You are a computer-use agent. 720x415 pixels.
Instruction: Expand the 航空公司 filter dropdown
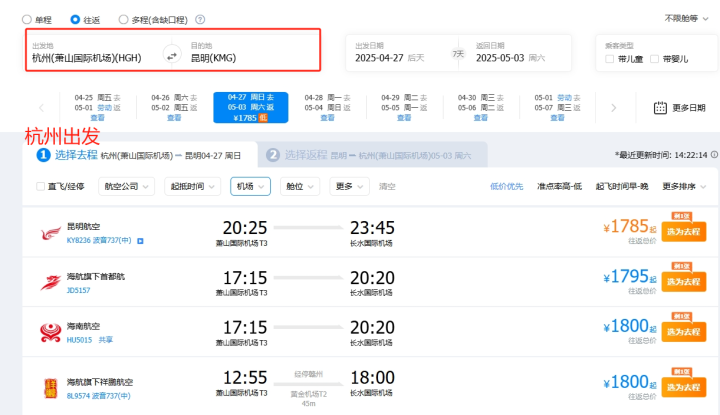pos(126,186)
